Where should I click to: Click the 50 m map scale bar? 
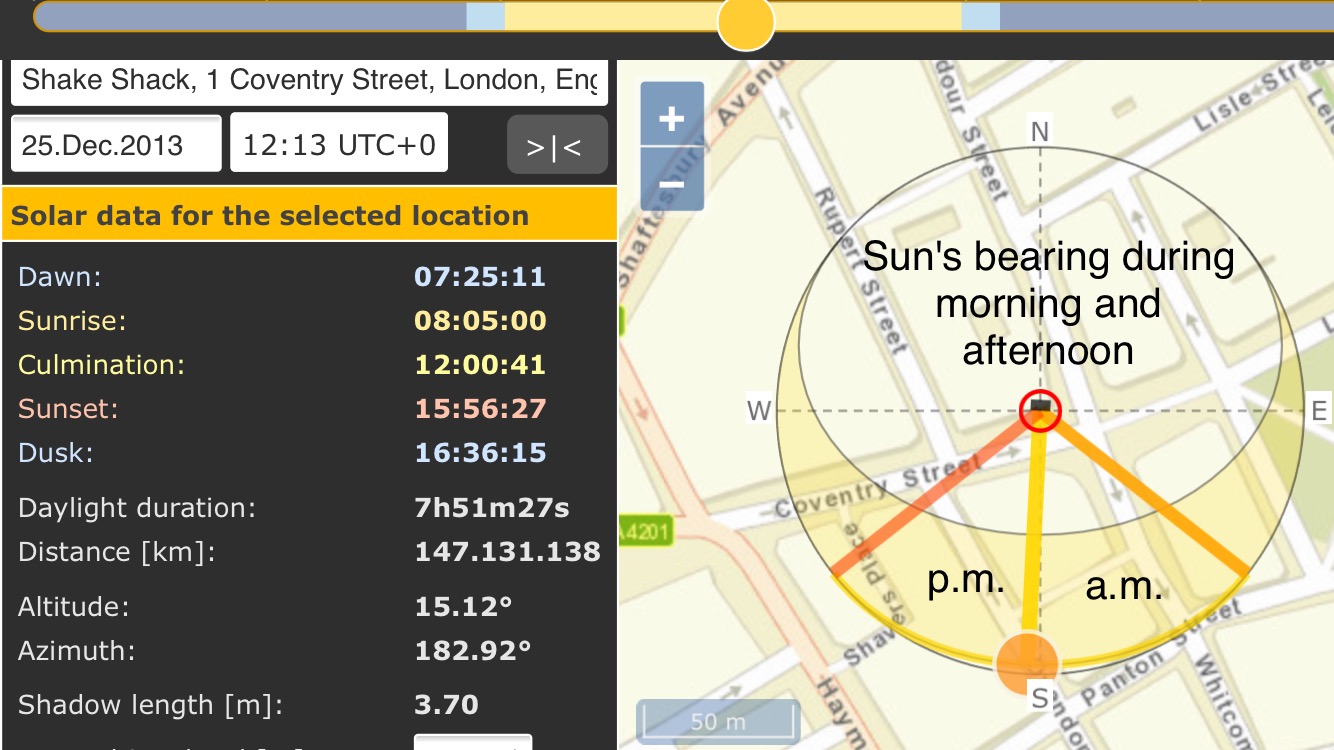[718, 721]
